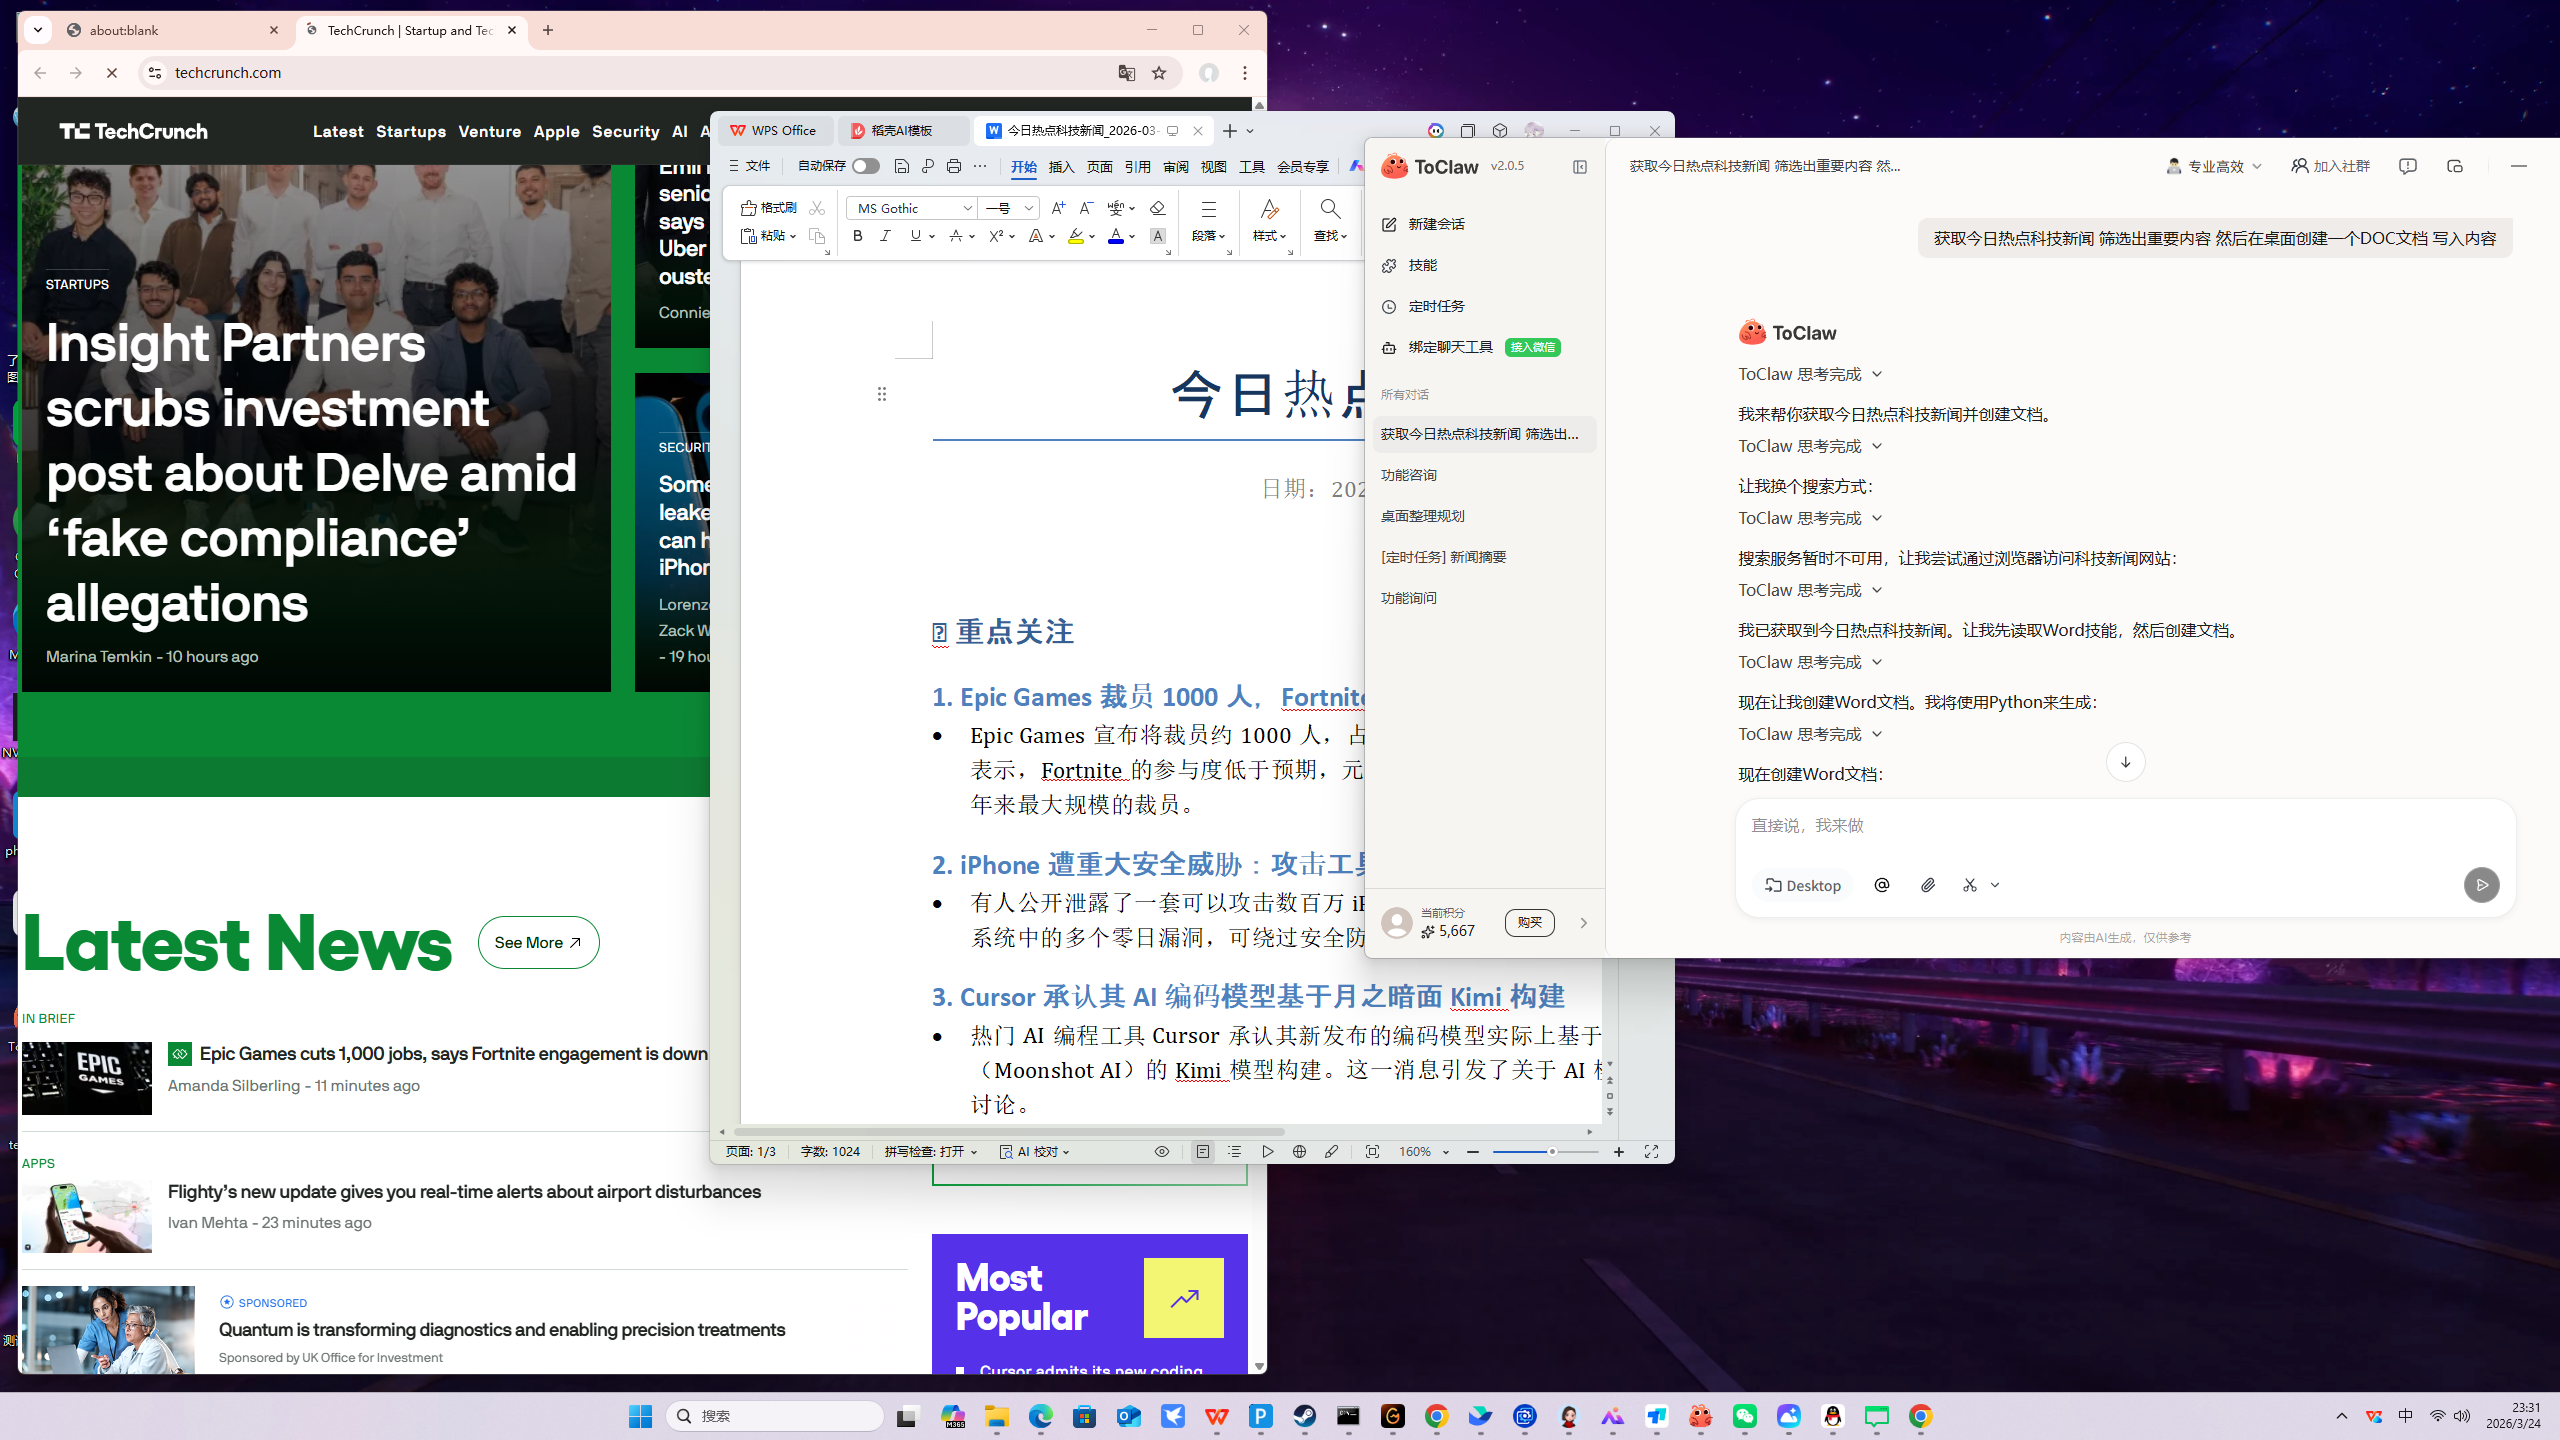Click the blue font color swatch

(x=1116, y=237)
